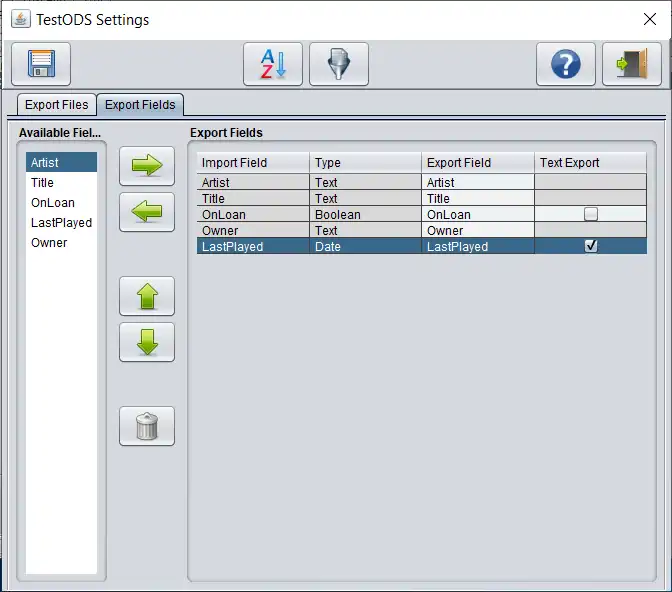Select Owner in Import Field column
Screen dimensions: 672x592
pyautogui.click(x=253, y=230)
